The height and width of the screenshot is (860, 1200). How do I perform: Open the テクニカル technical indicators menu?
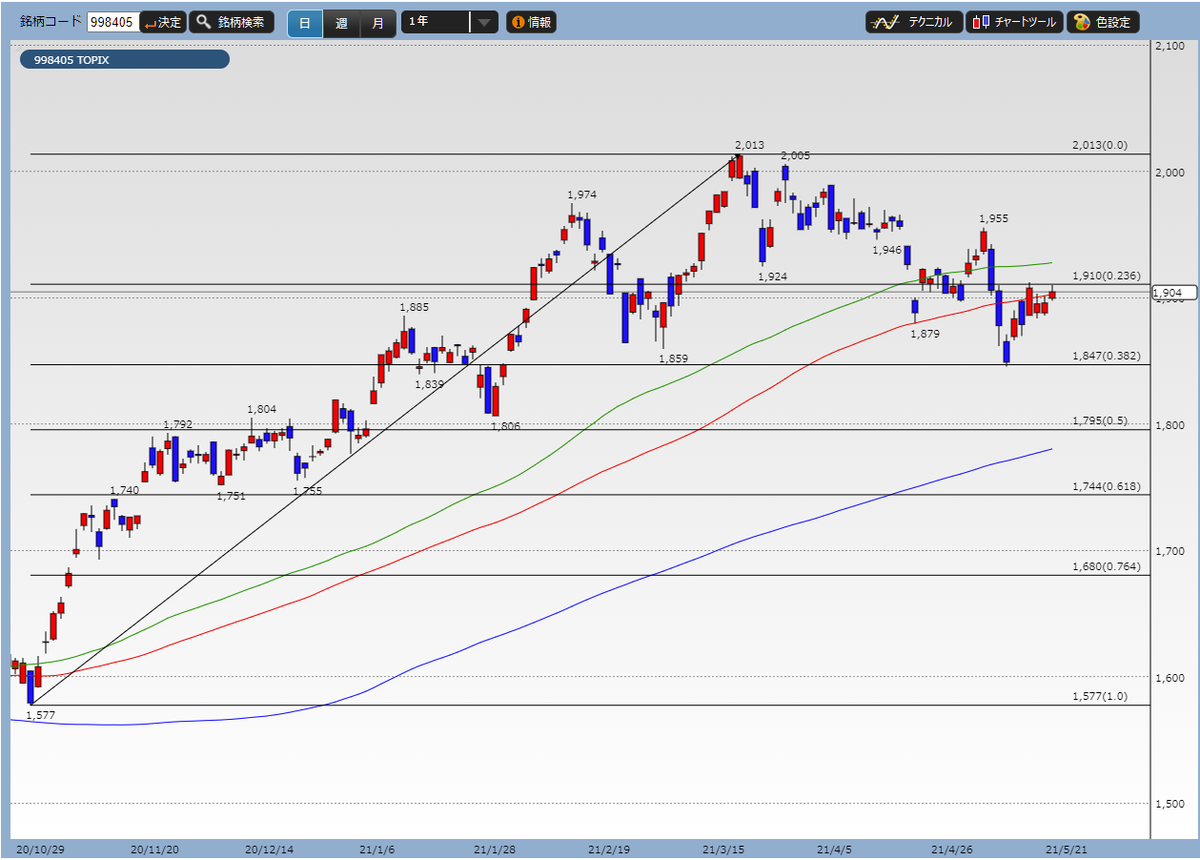click(x=914, y=22)
